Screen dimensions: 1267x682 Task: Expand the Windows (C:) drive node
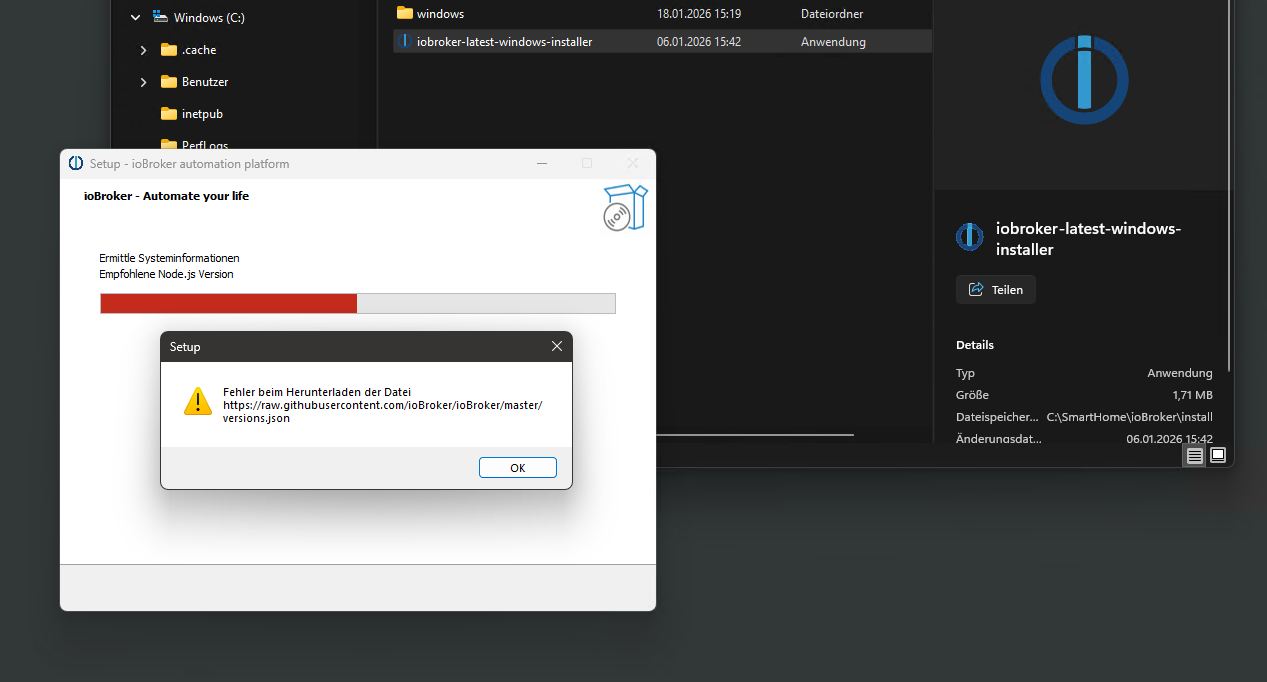[x=135, y=18]
